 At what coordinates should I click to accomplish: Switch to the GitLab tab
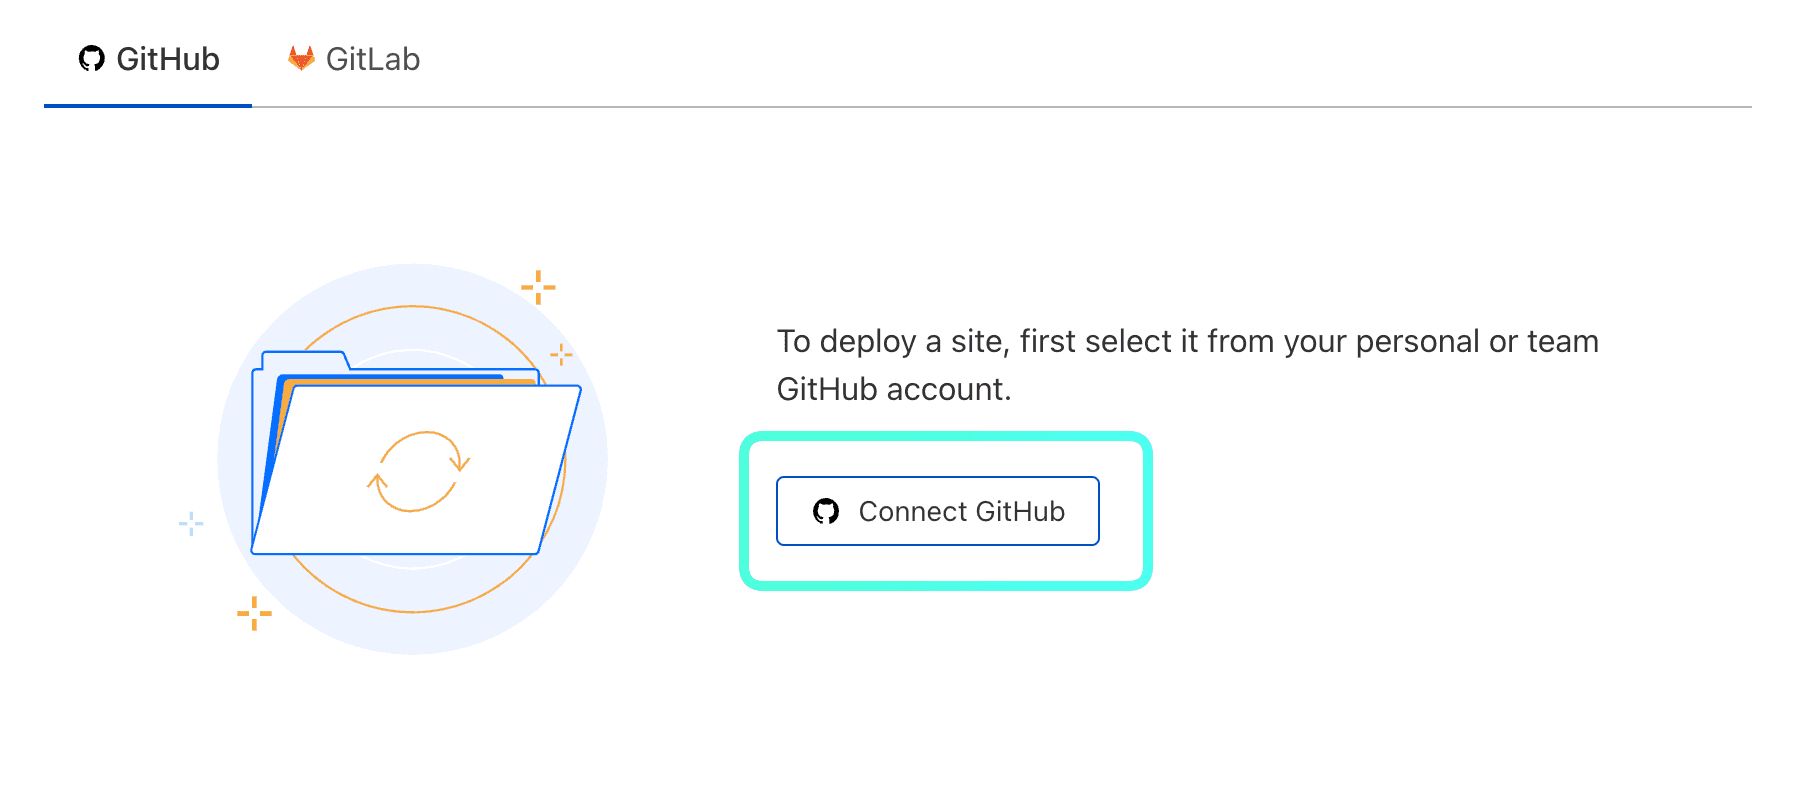tap(354, 60)
